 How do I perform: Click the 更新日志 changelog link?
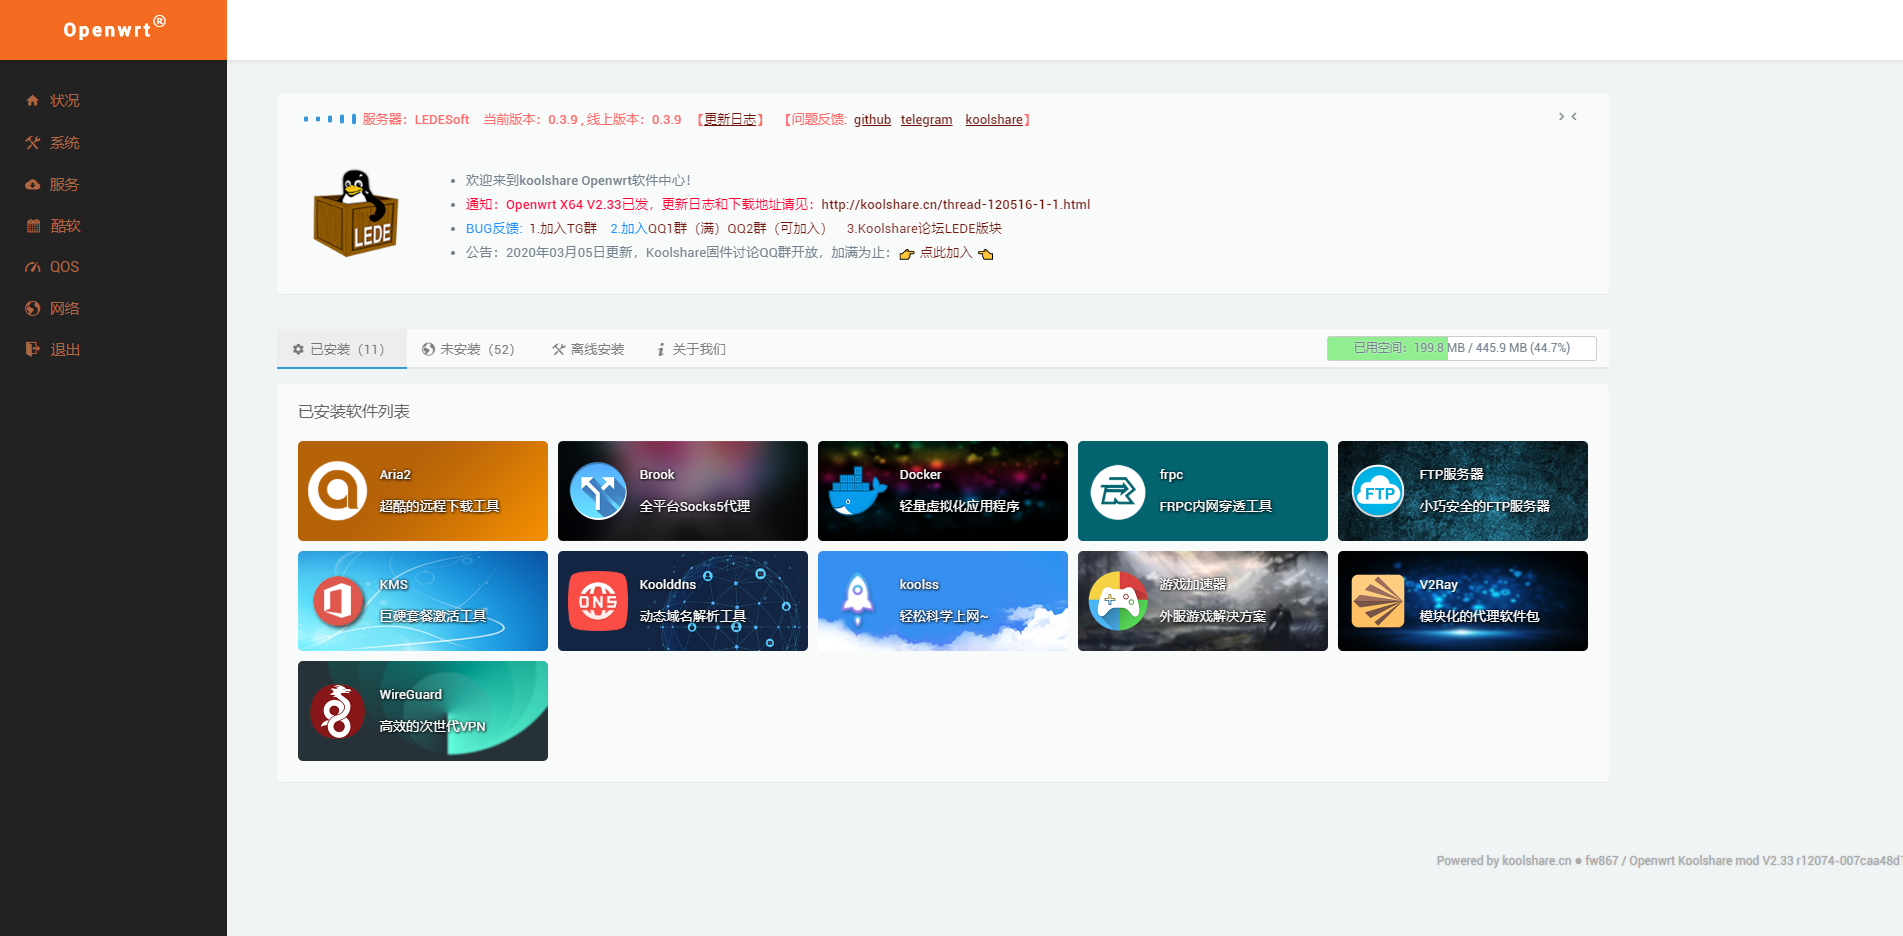click(730, 120)
